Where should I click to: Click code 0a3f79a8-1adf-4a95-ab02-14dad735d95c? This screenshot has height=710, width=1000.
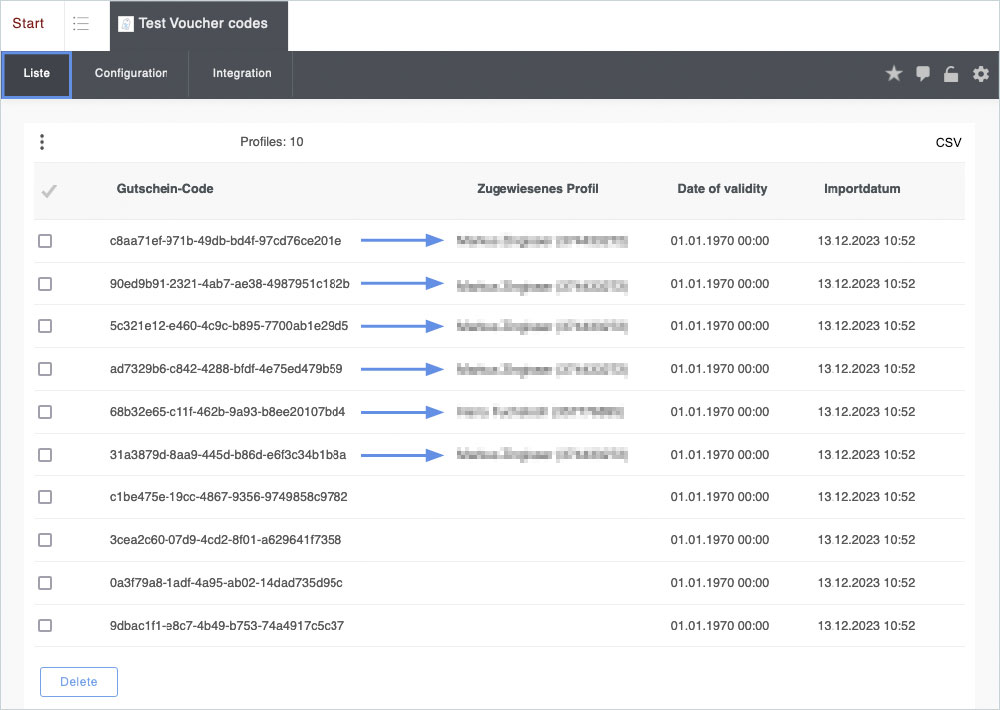coord(226,582)
